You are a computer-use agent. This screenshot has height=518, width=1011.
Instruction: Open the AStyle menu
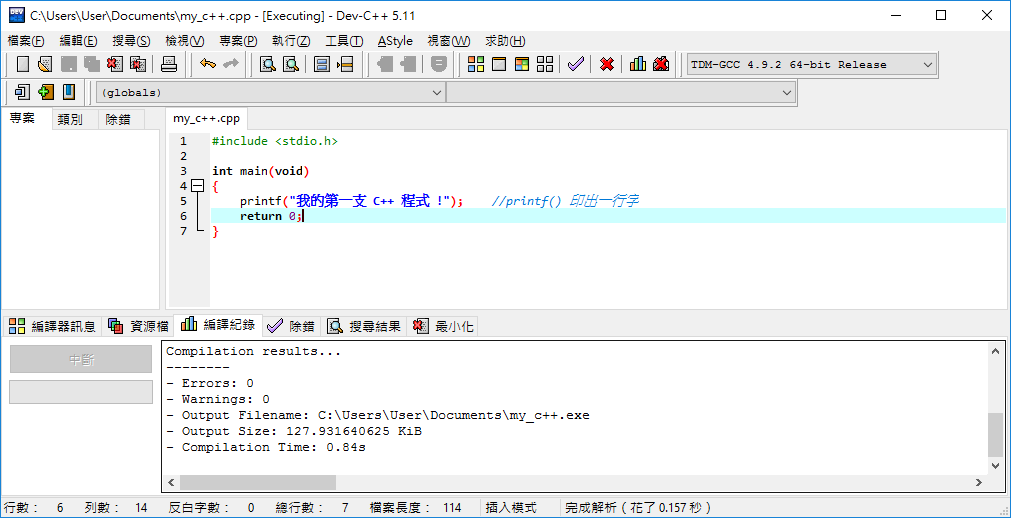click(395, 41)
